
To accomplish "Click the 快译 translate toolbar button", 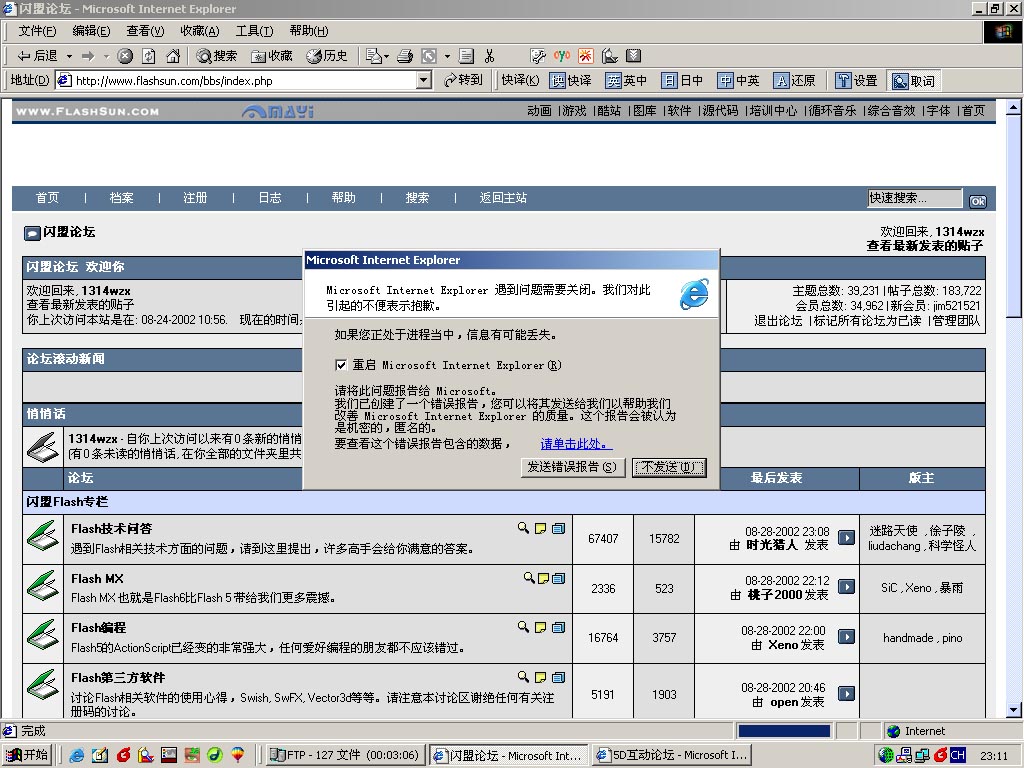I will click(570, 81).
